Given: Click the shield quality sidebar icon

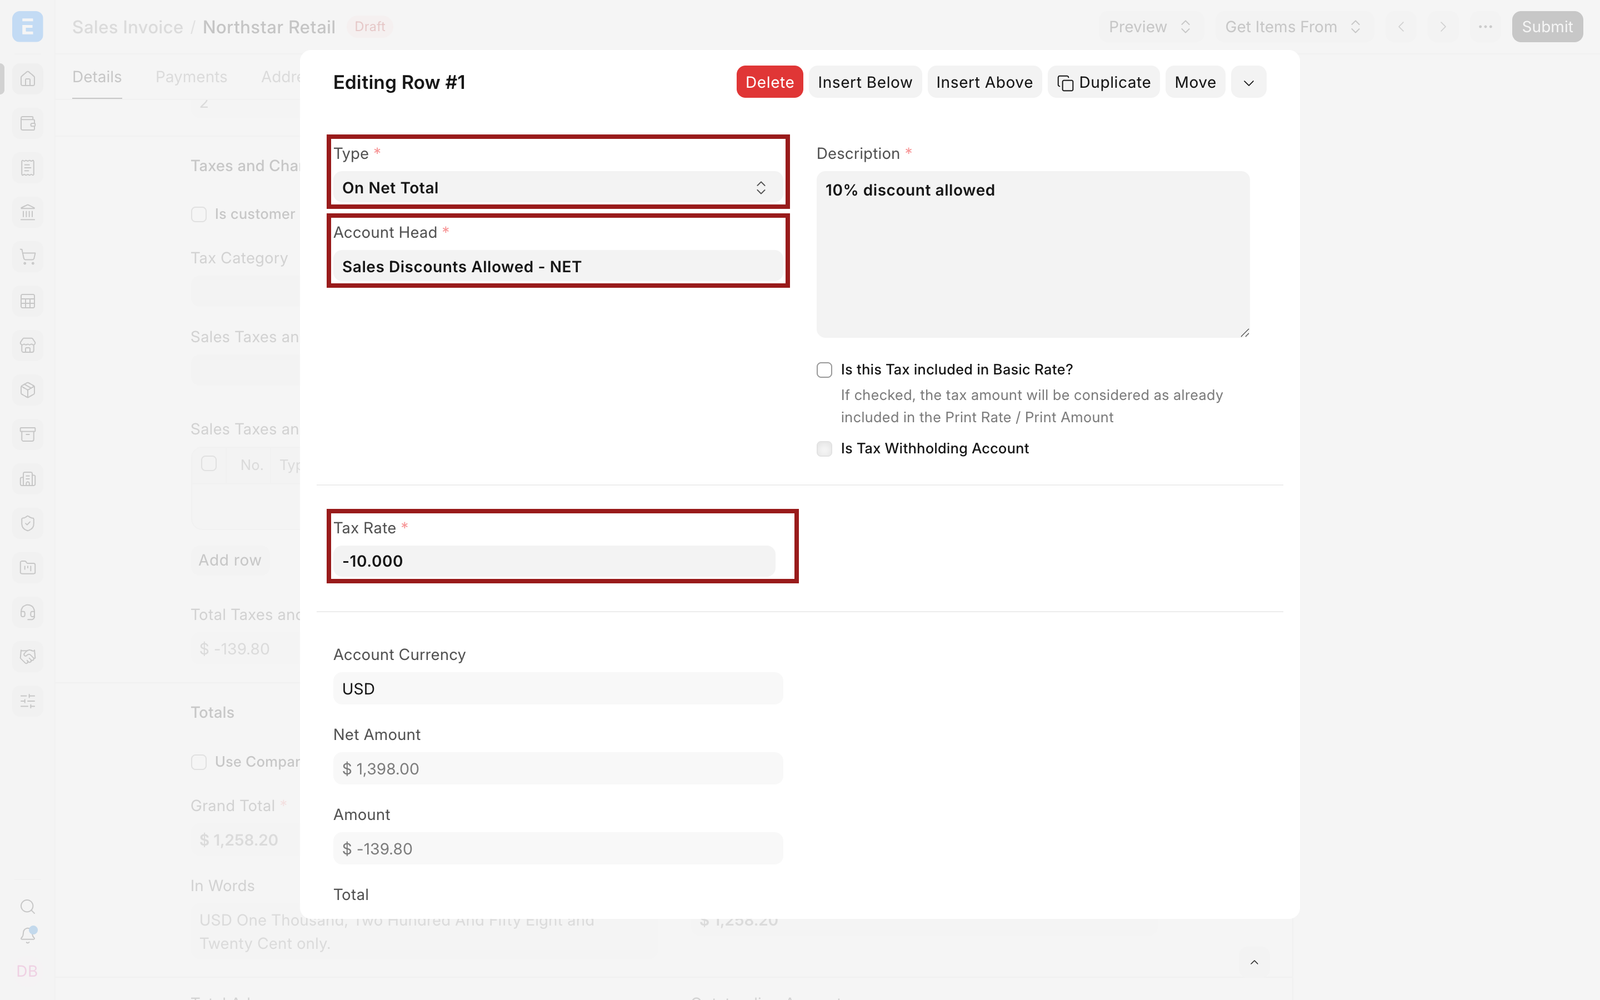Looking at the screenshot, I should click(28, 523).
